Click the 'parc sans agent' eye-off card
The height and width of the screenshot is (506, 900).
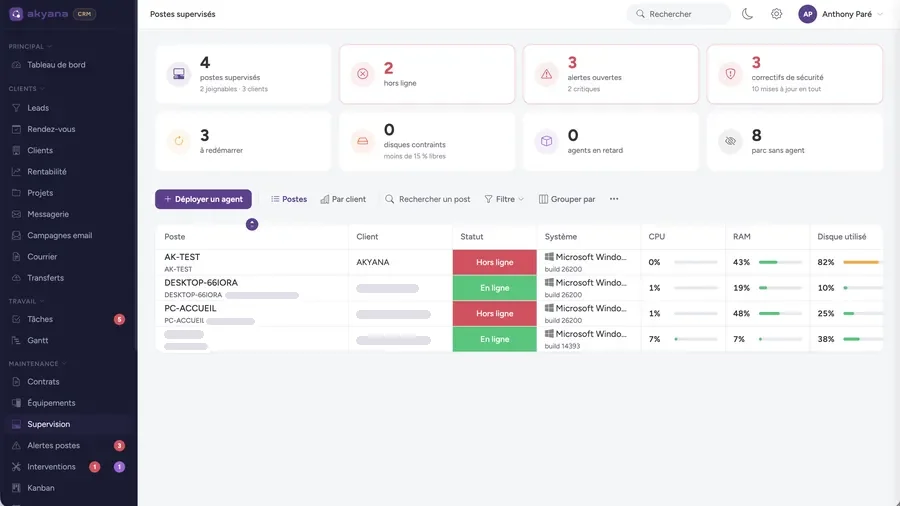pos(794,142)
